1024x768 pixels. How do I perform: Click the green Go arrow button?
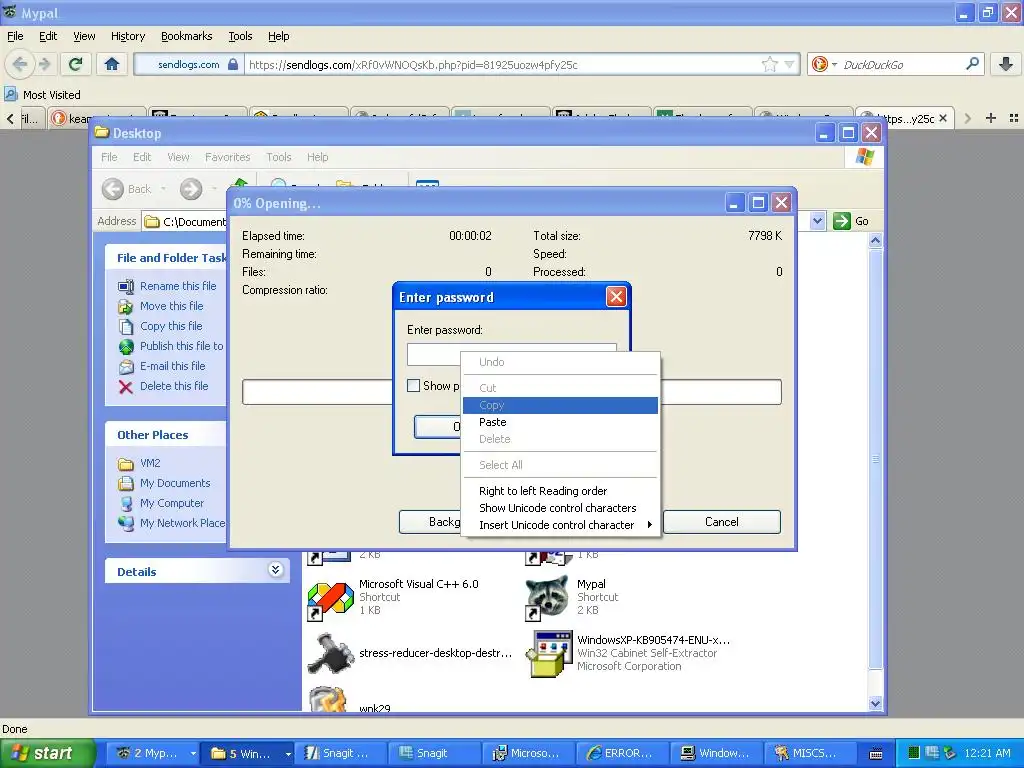pos(842,221)
